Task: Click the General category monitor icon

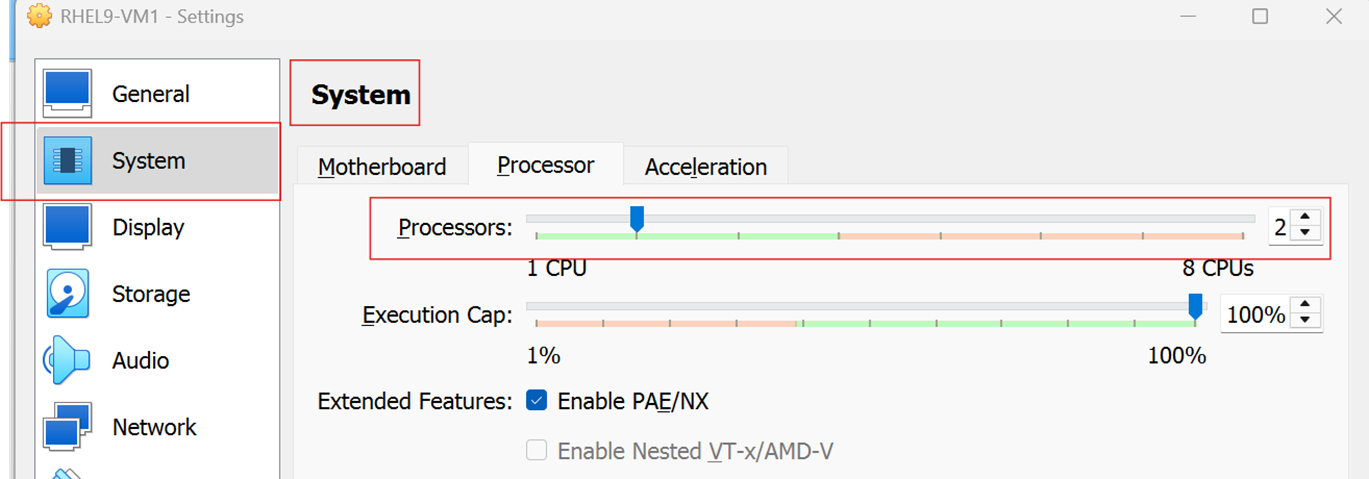Action: [68, 94]
